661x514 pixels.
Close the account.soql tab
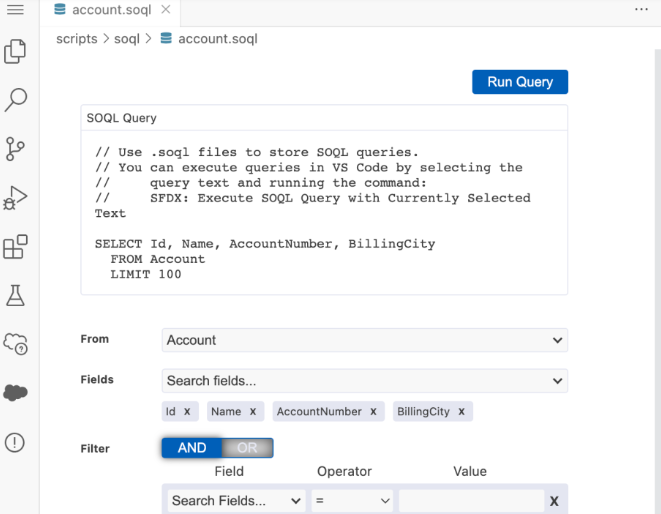166,10
